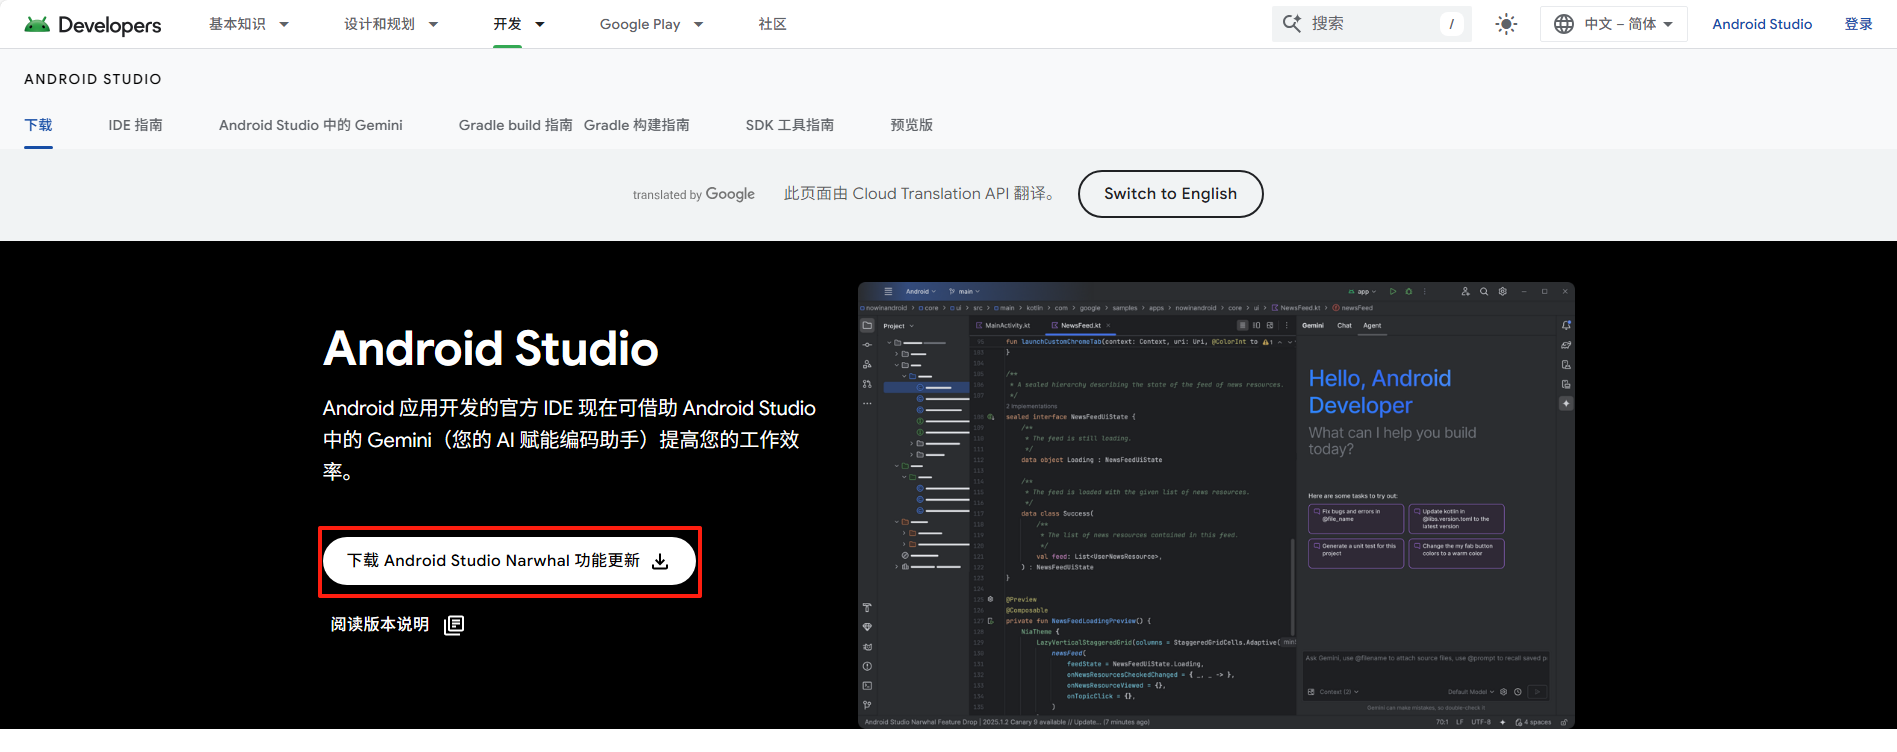Click the Android Studio IDE screenshot thumbnail
Viewport: 1897px width, 752px height.
point(1216,505)
